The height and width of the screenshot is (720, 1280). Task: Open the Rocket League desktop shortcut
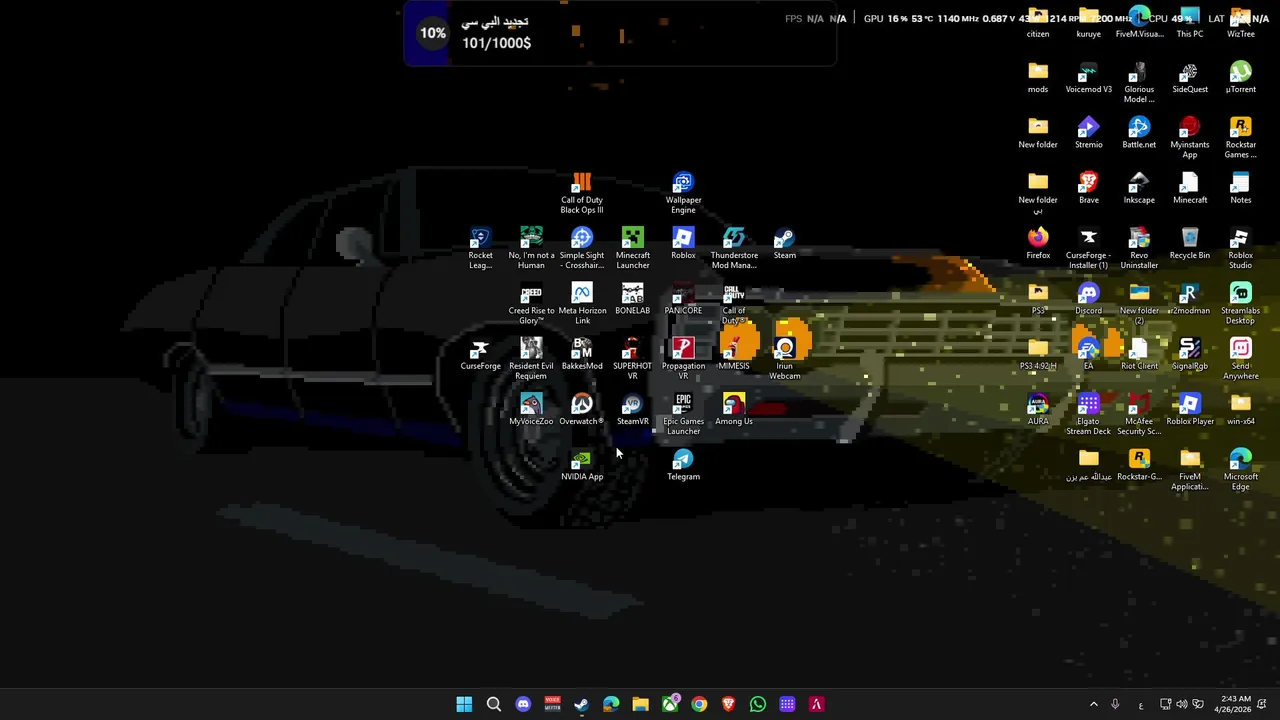pos(480,248)
